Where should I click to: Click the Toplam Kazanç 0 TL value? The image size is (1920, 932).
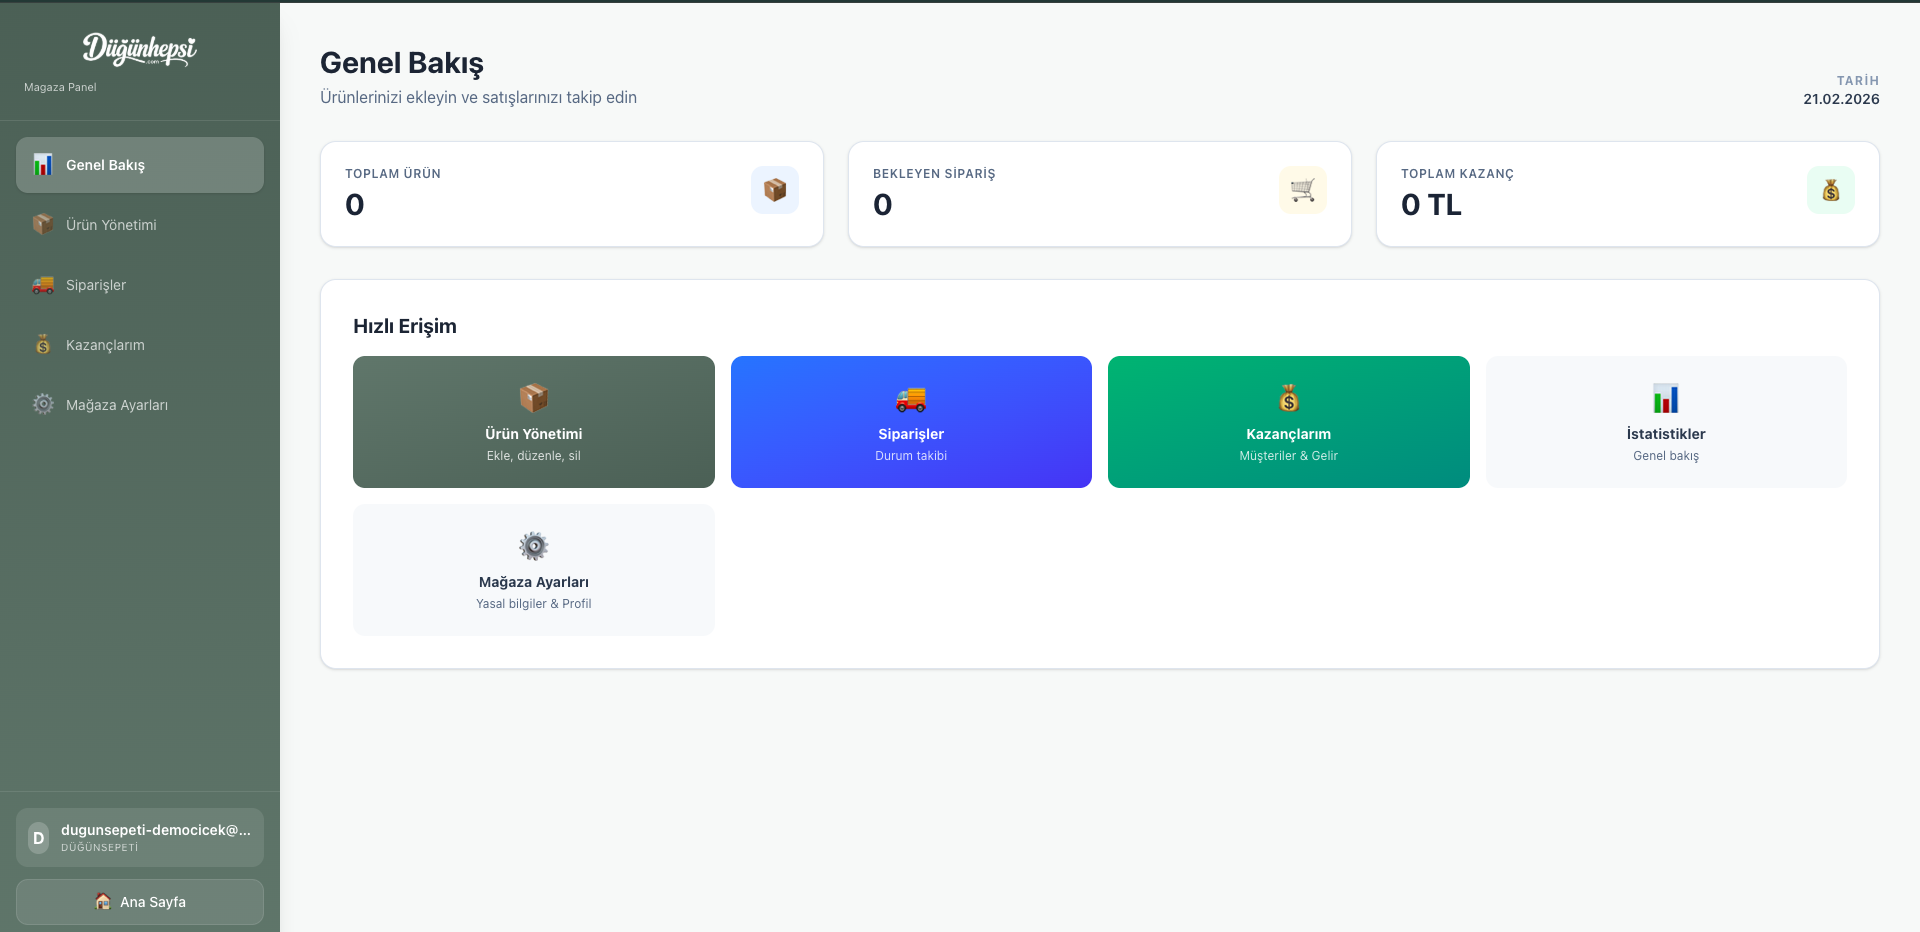tap(1431, 205)
